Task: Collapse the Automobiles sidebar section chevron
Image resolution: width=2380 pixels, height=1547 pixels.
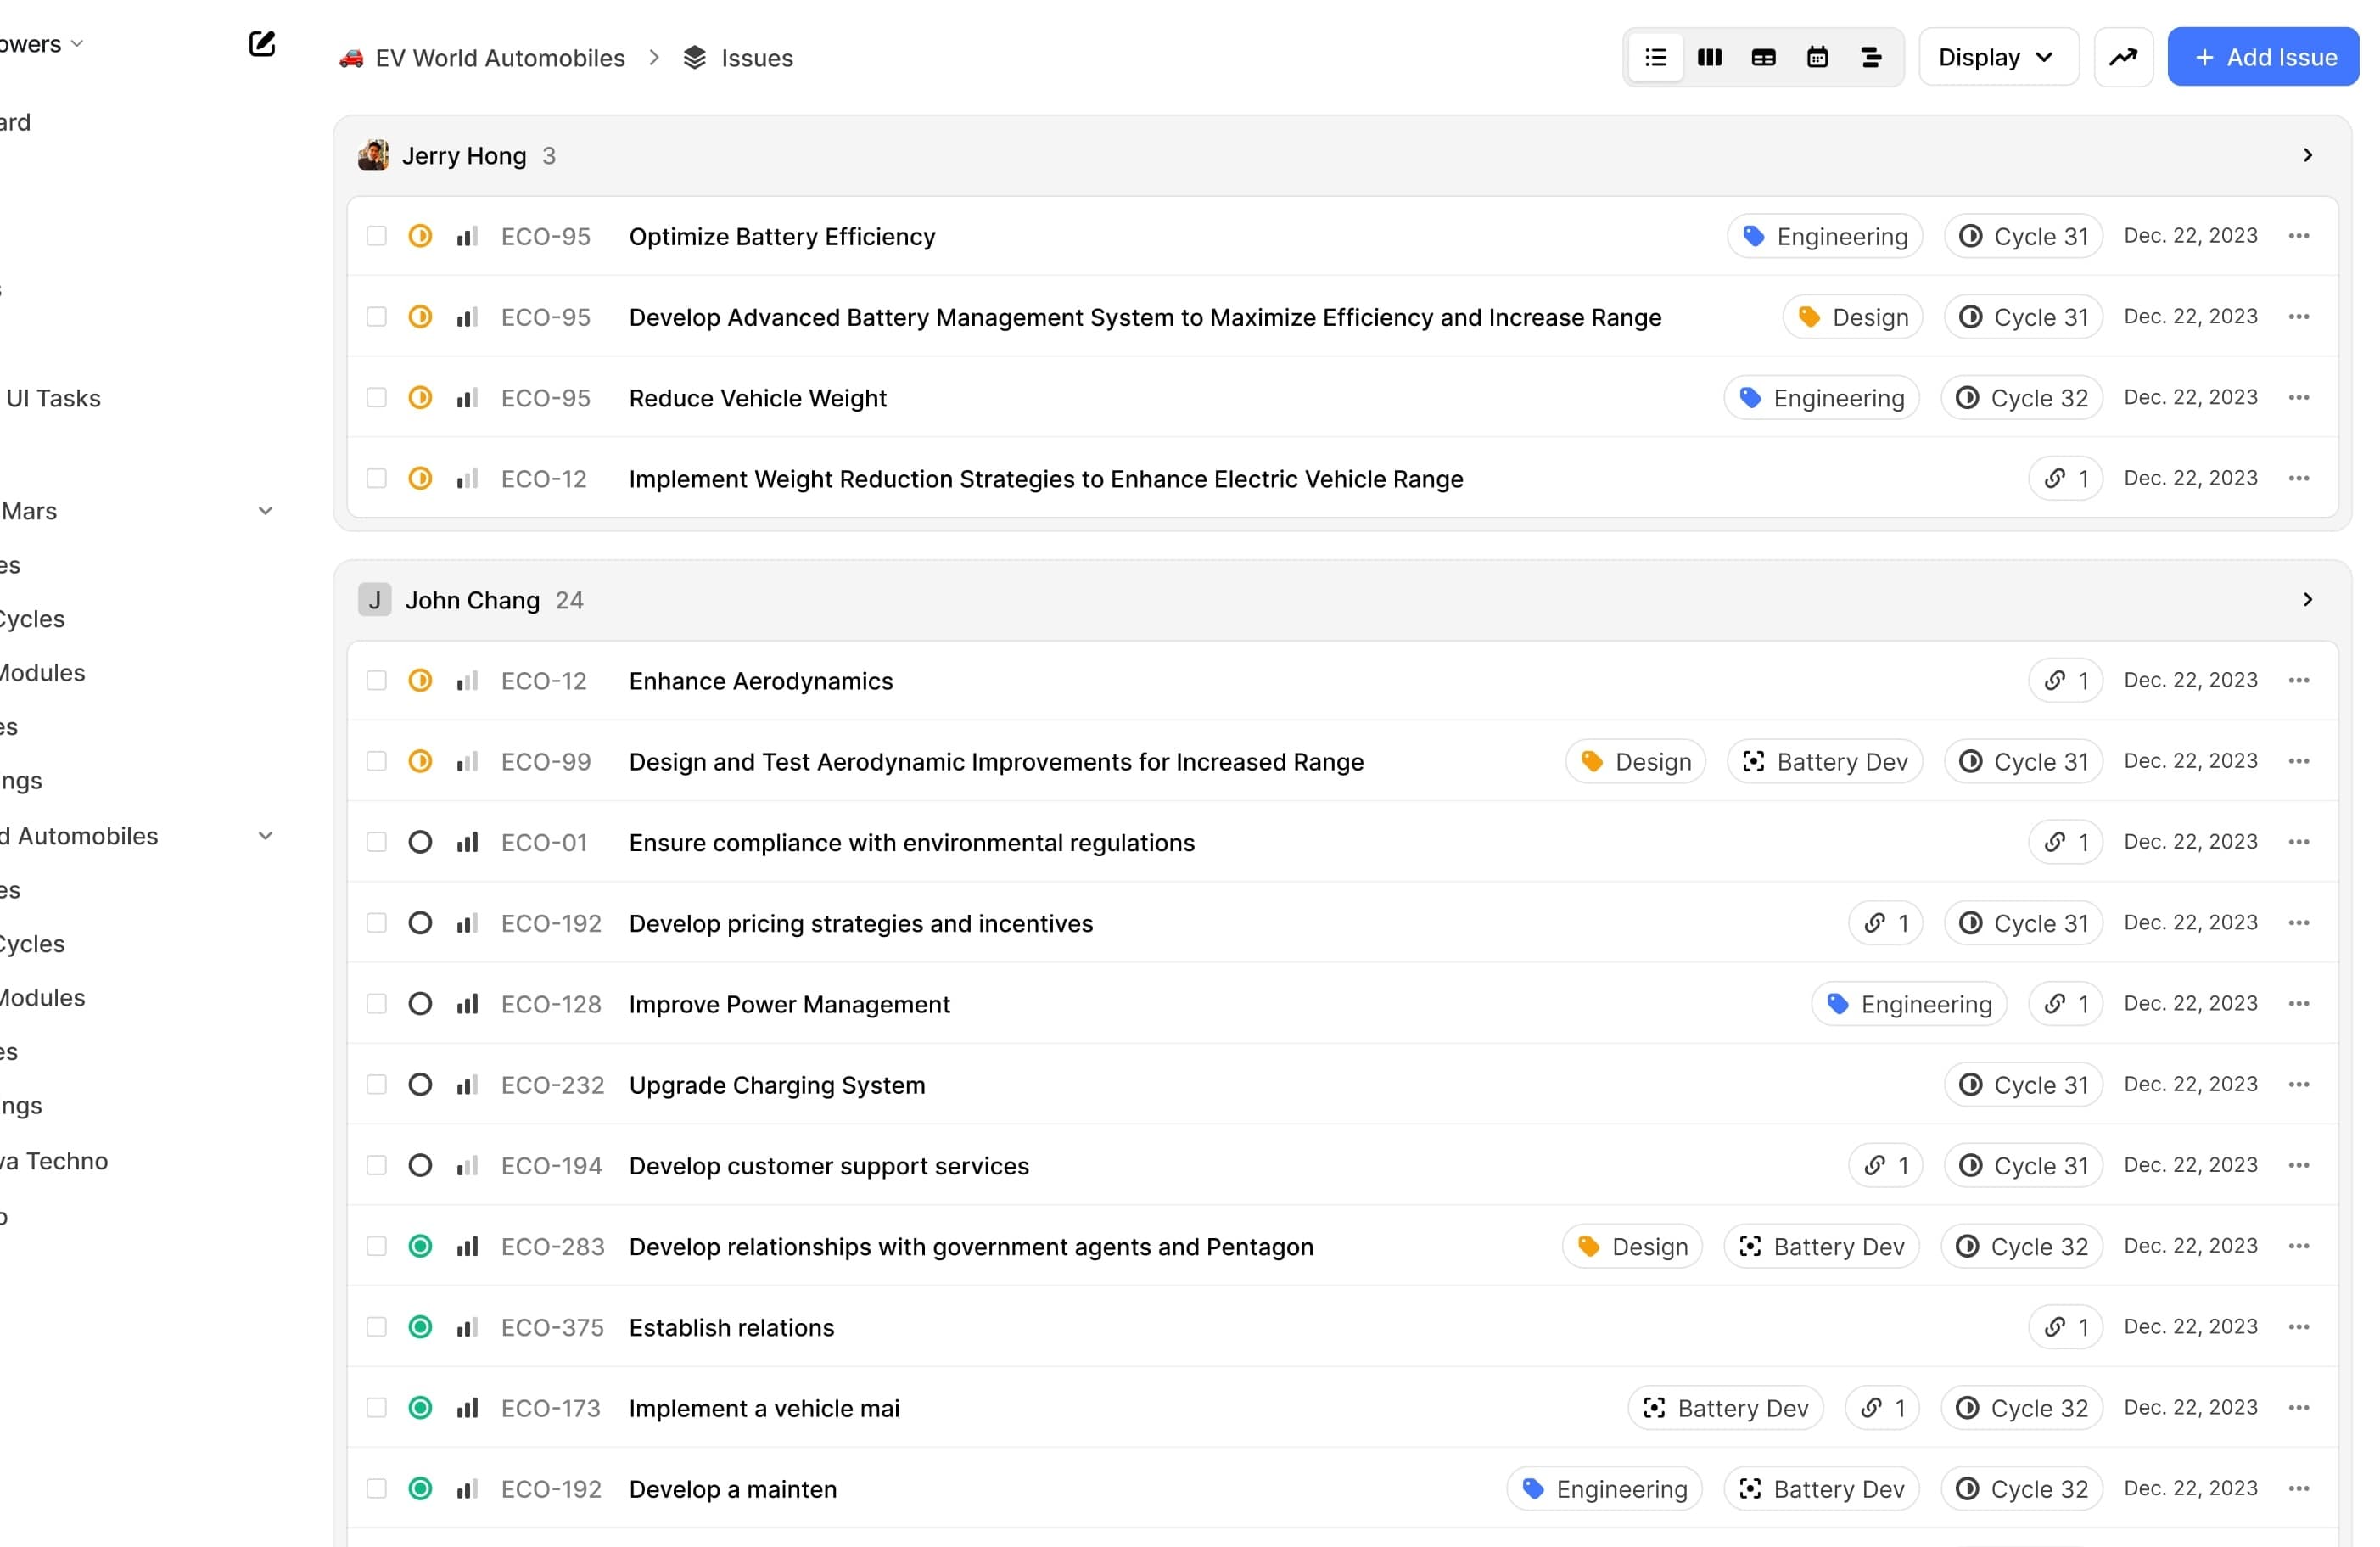Action: point(265,836)
